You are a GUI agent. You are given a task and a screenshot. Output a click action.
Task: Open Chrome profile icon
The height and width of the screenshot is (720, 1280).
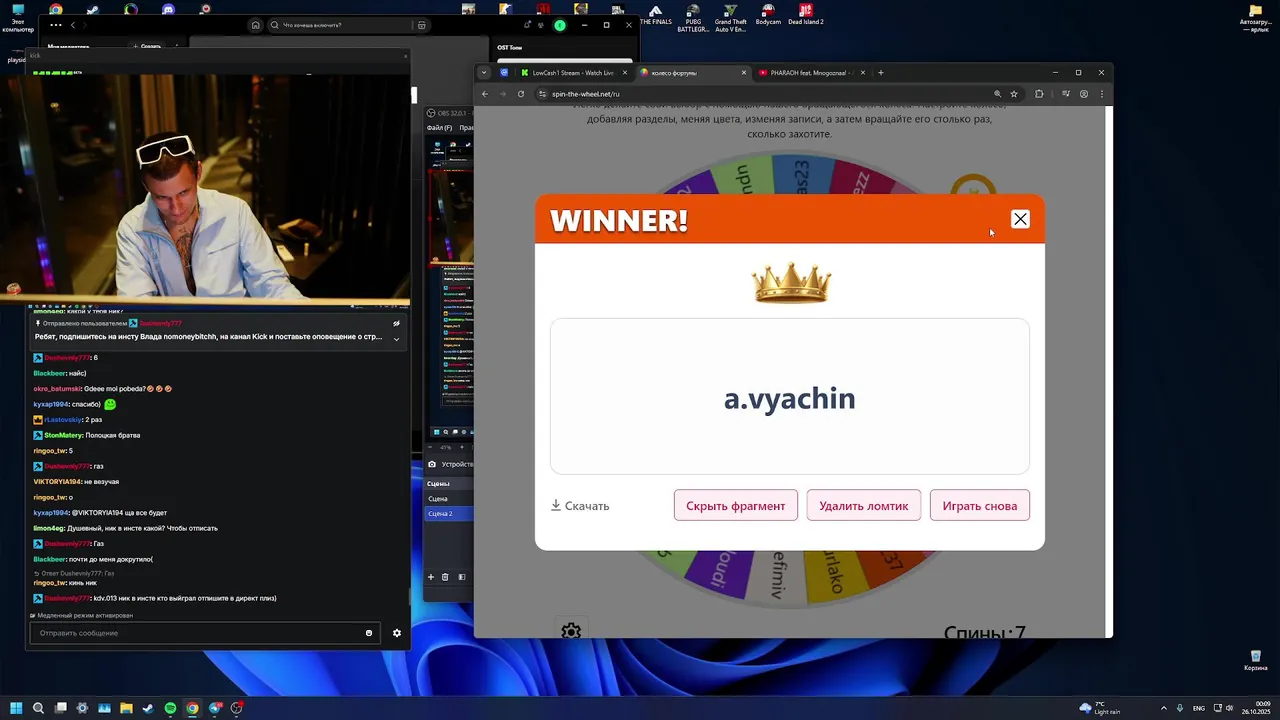1084,94
